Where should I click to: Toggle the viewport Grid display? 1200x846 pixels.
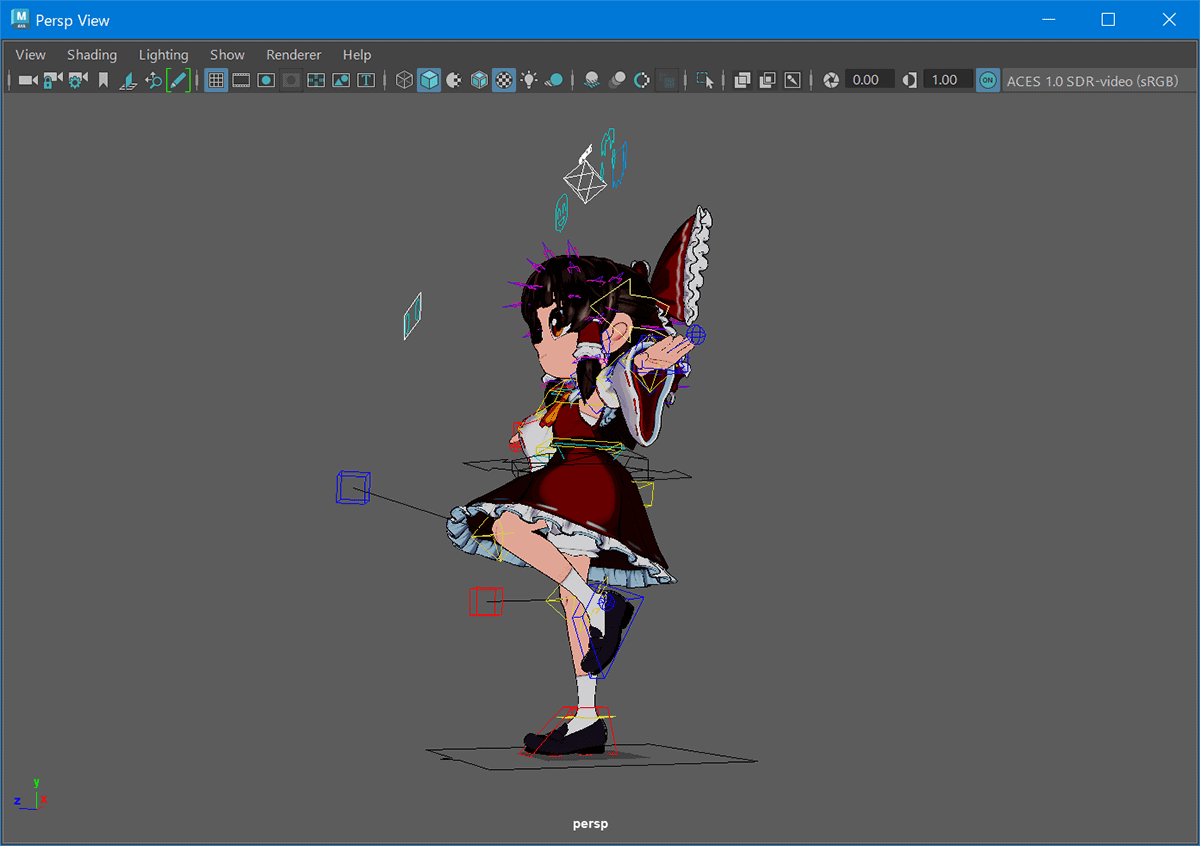216,80
